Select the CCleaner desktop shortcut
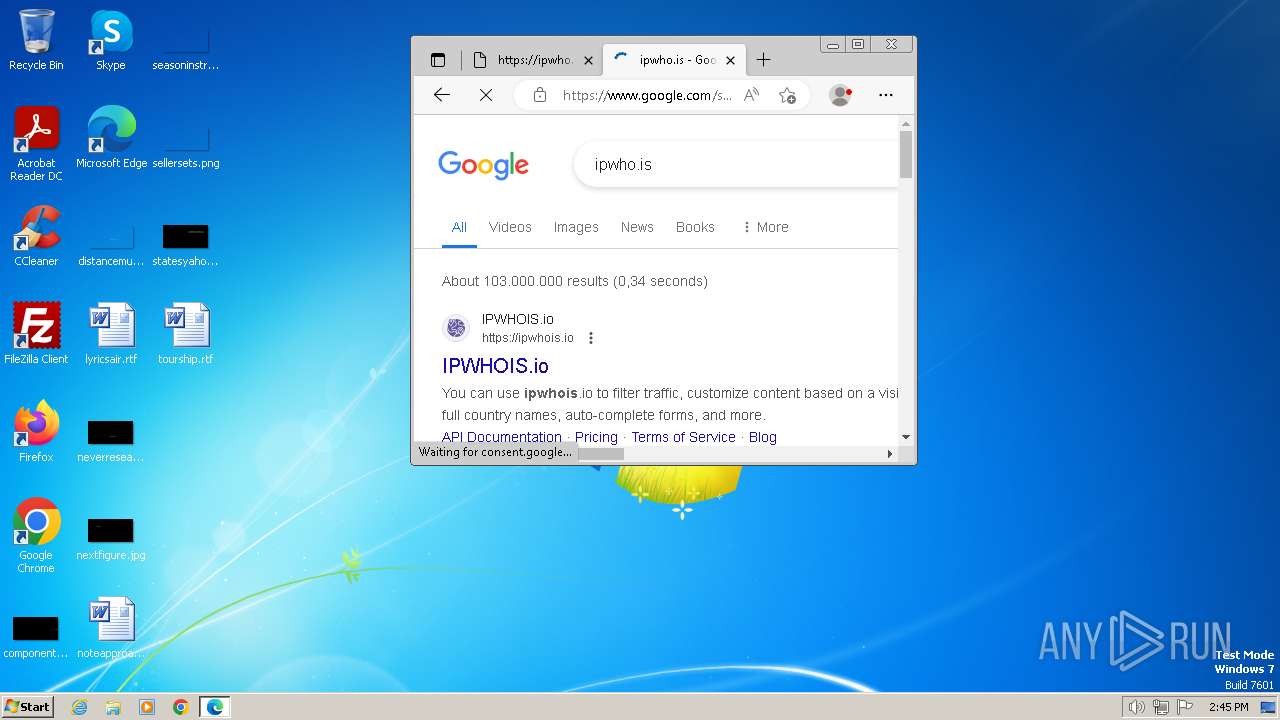The image size is (1280, 720). click(36, 236)
